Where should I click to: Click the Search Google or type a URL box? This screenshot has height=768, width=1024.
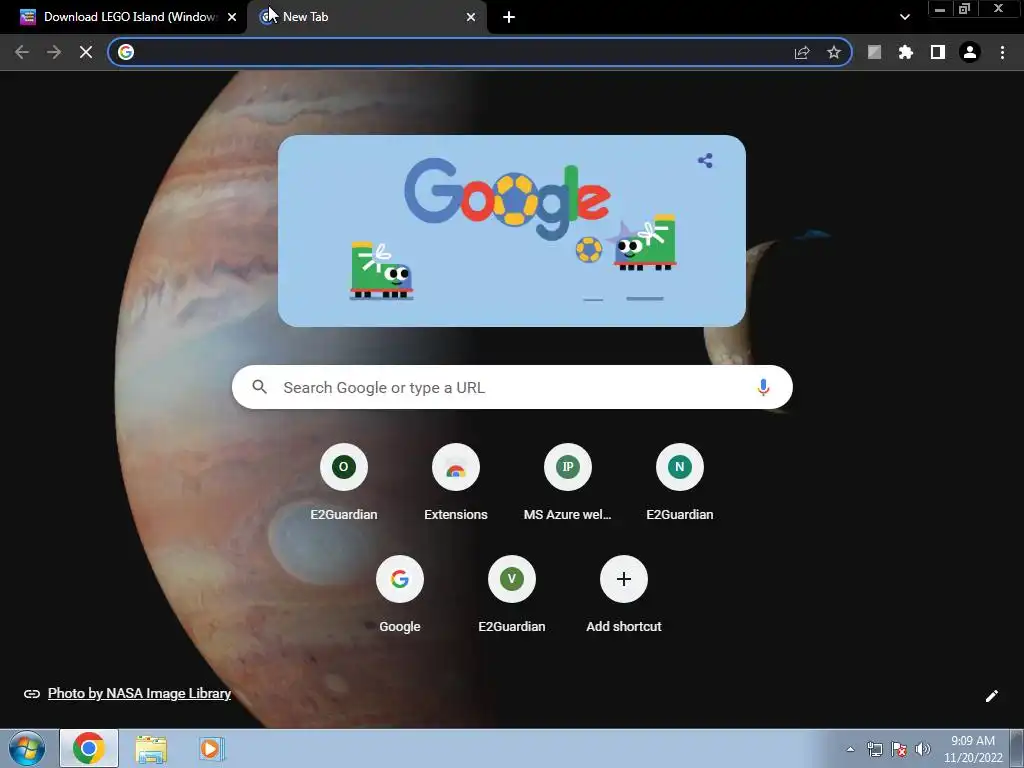(x=512, y=387)
